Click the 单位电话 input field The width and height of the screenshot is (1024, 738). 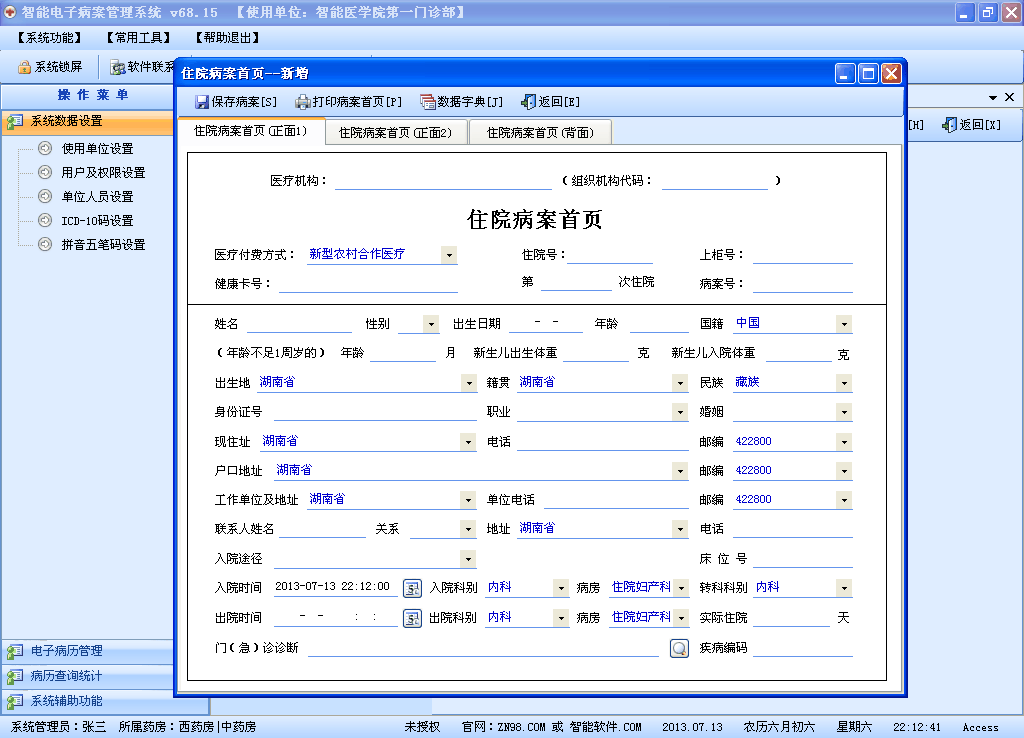616,500
